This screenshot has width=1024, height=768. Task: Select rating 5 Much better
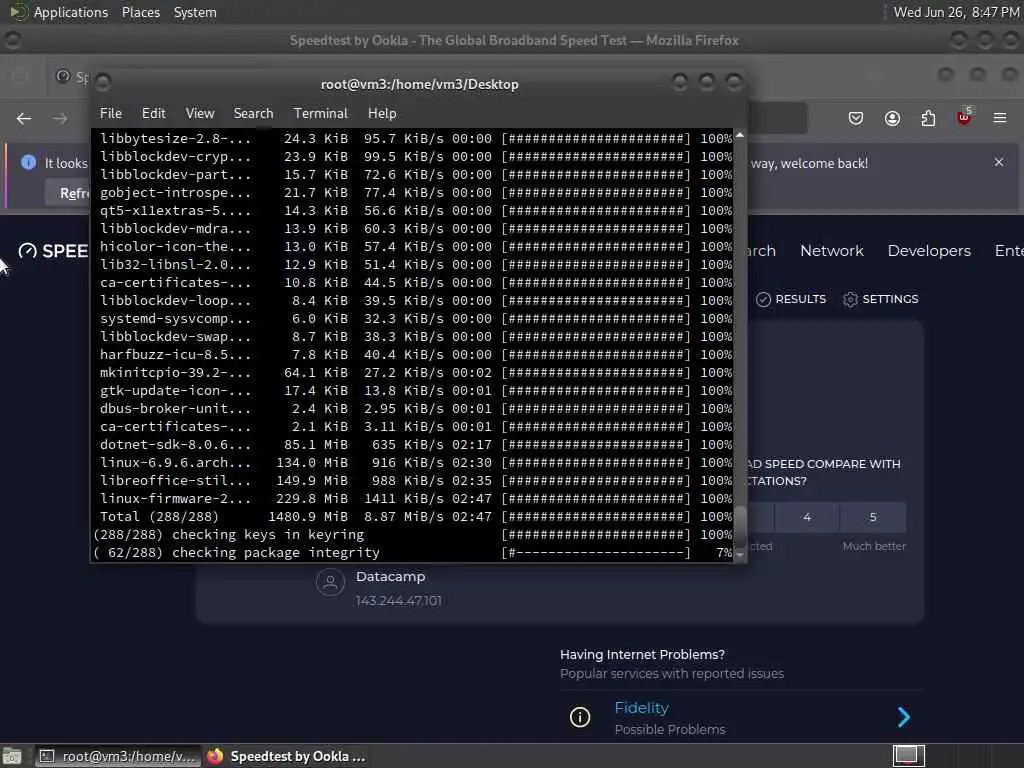tap(872, 517)
